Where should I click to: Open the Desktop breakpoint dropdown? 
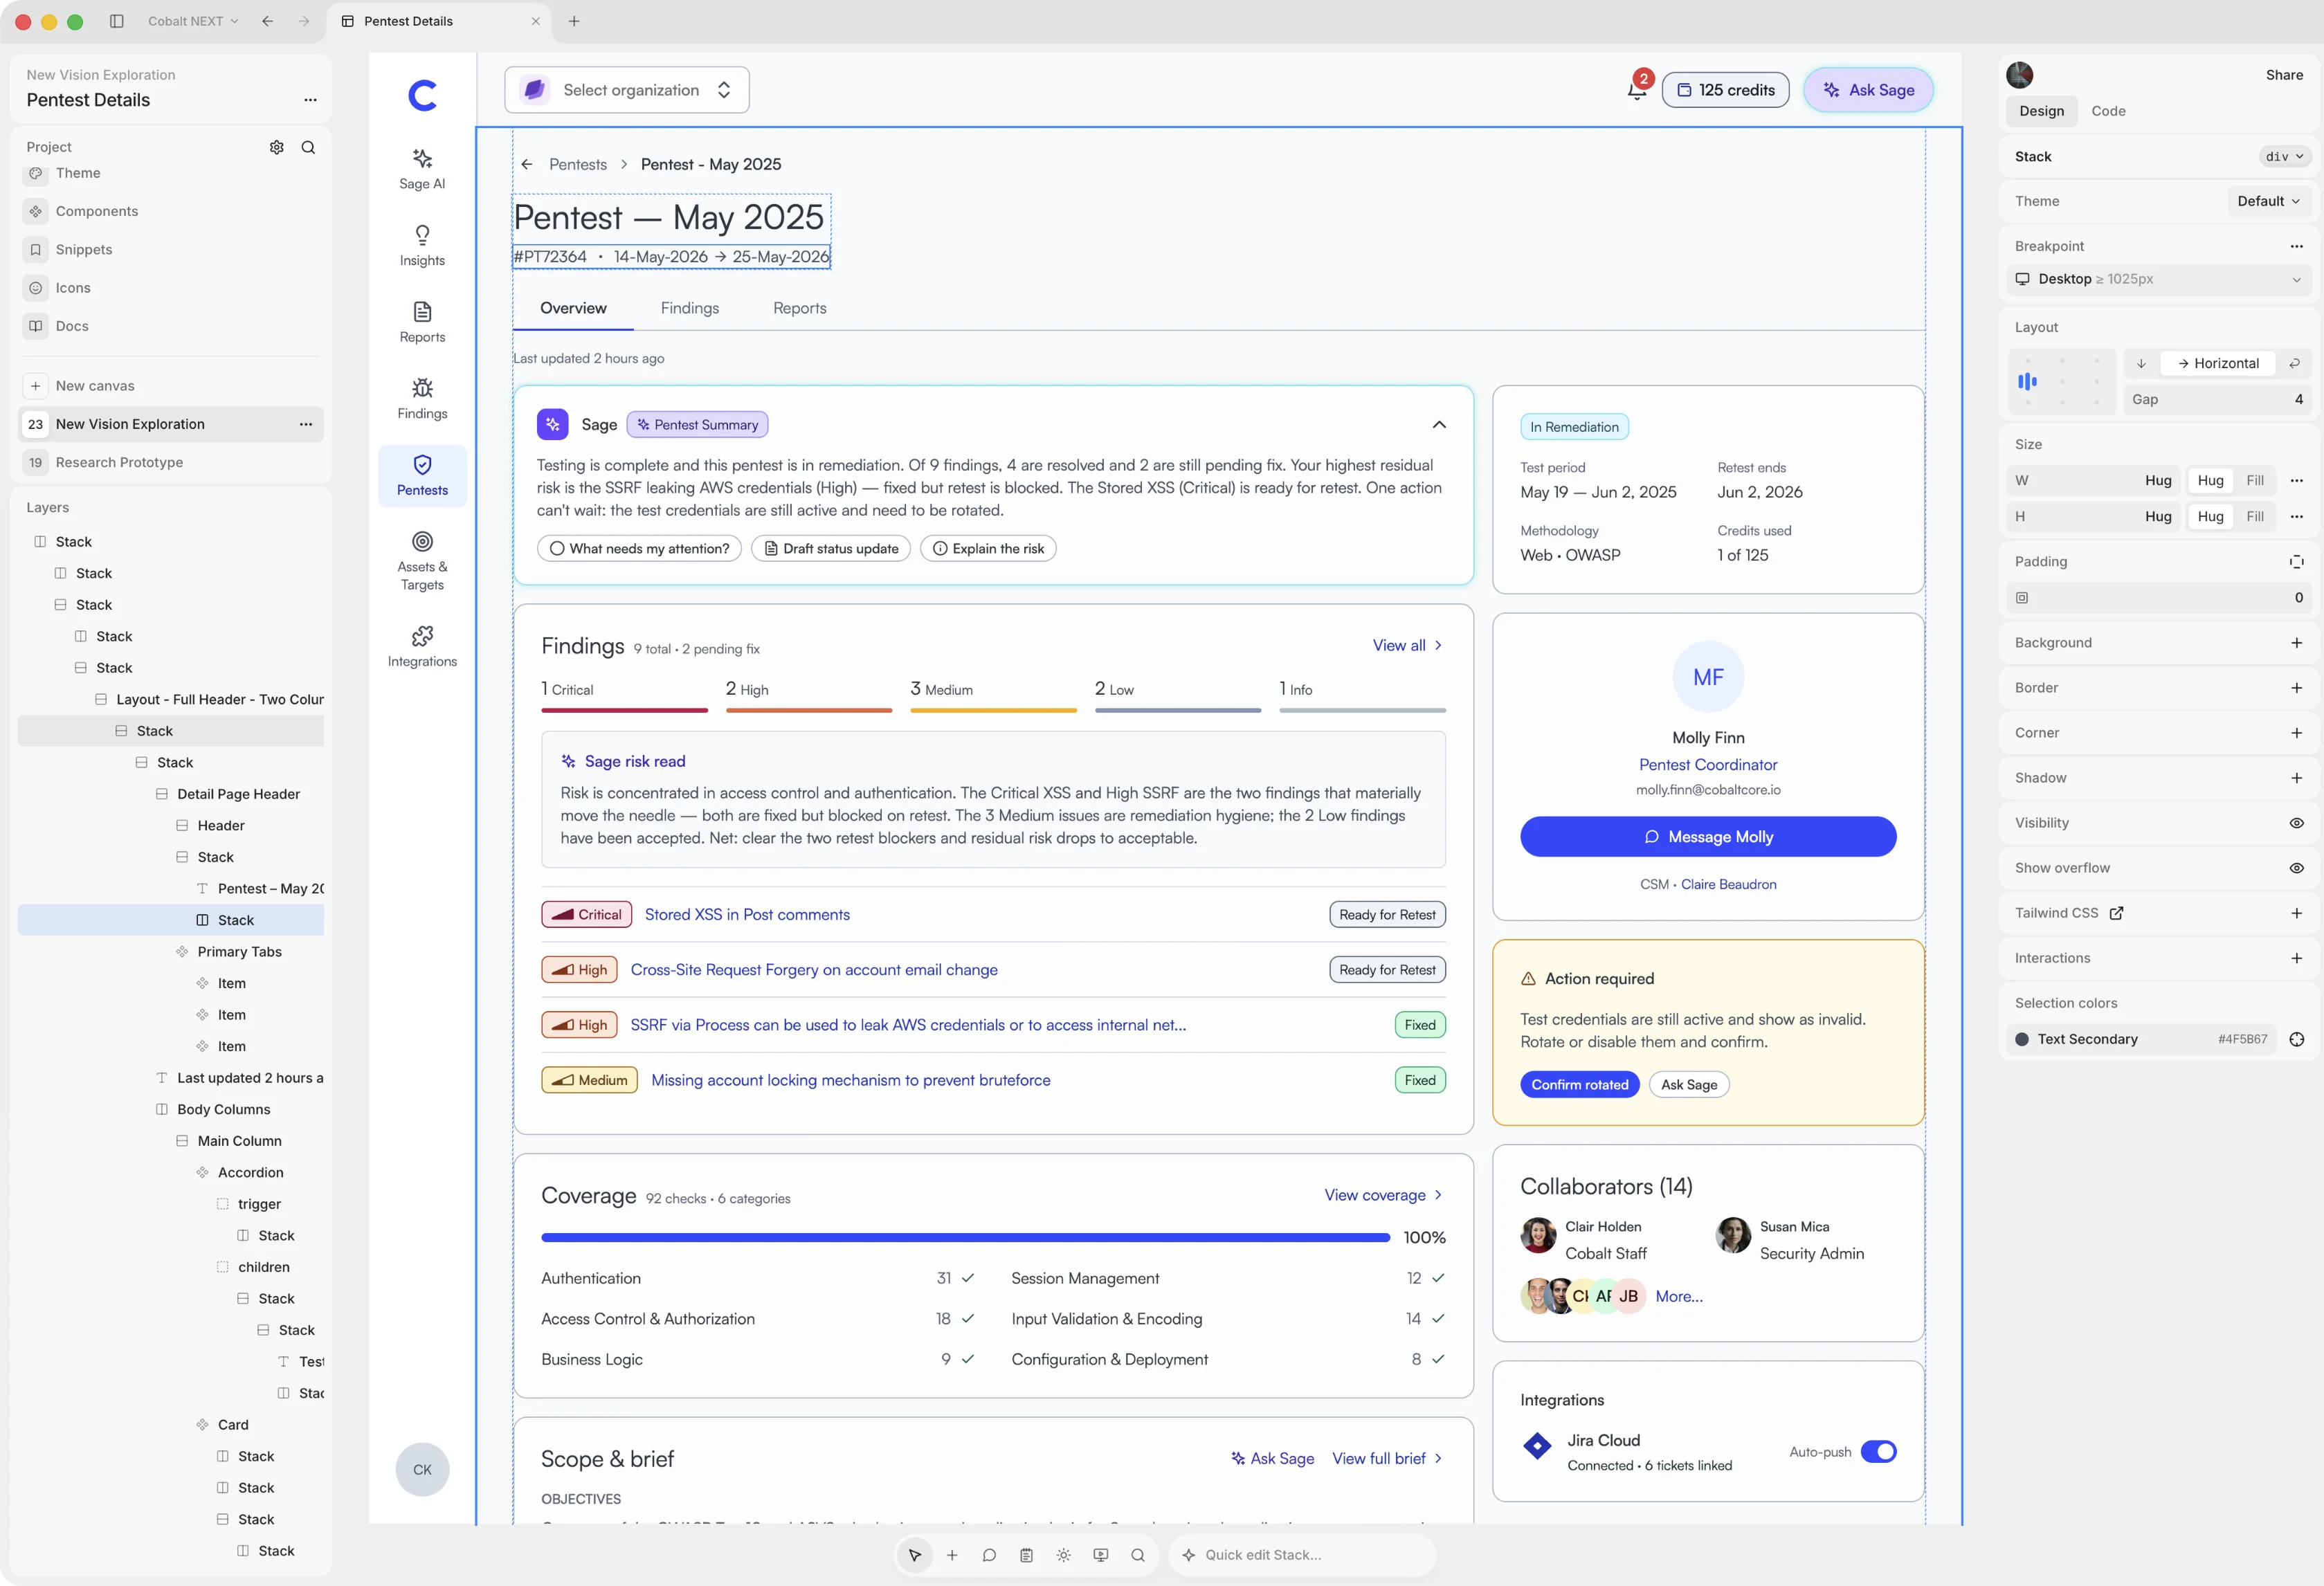pyautogui.click(x=2158, y=279)
